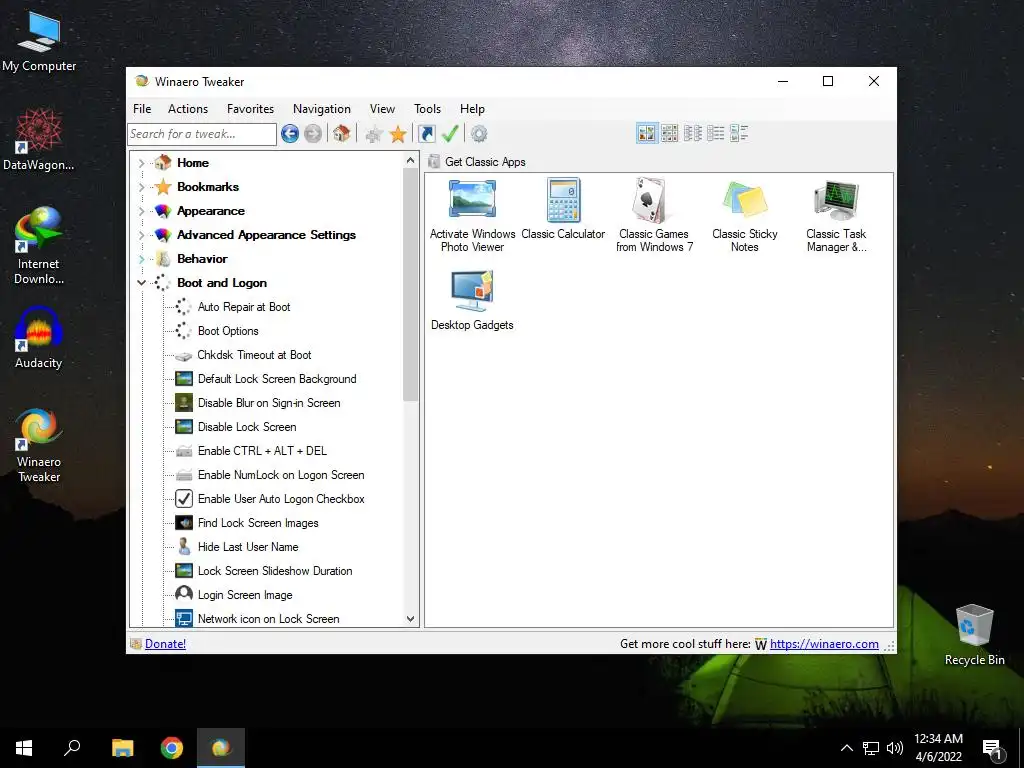Open the Help menu
The image size is (1024, 768).
point(472,109)
